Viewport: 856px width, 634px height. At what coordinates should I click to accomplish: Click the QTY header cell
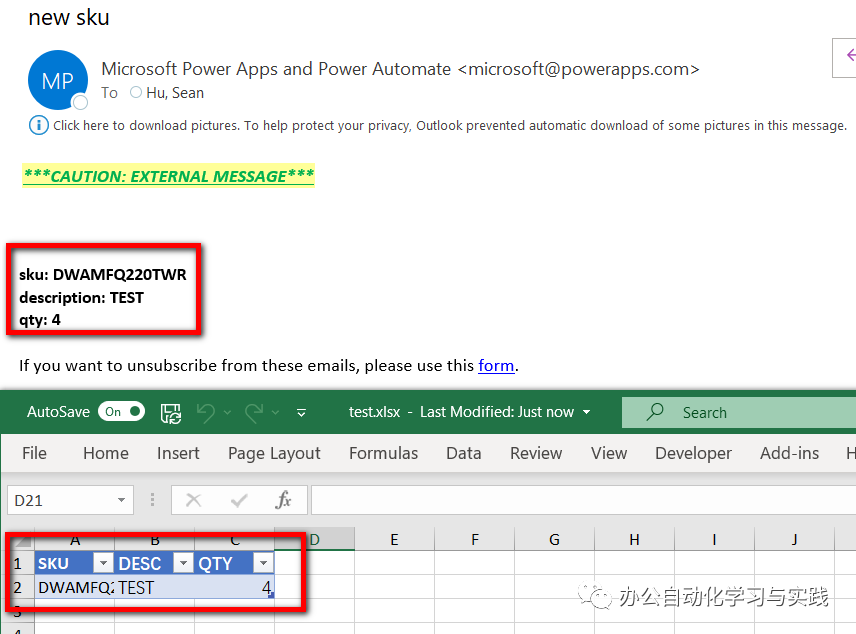pos(234,563)
